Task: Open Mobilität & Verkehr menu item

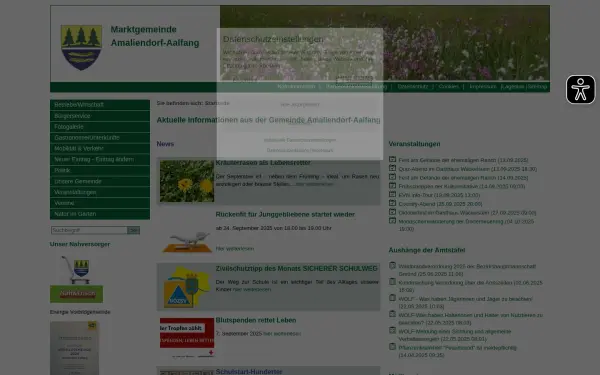Action: point(100,148)
